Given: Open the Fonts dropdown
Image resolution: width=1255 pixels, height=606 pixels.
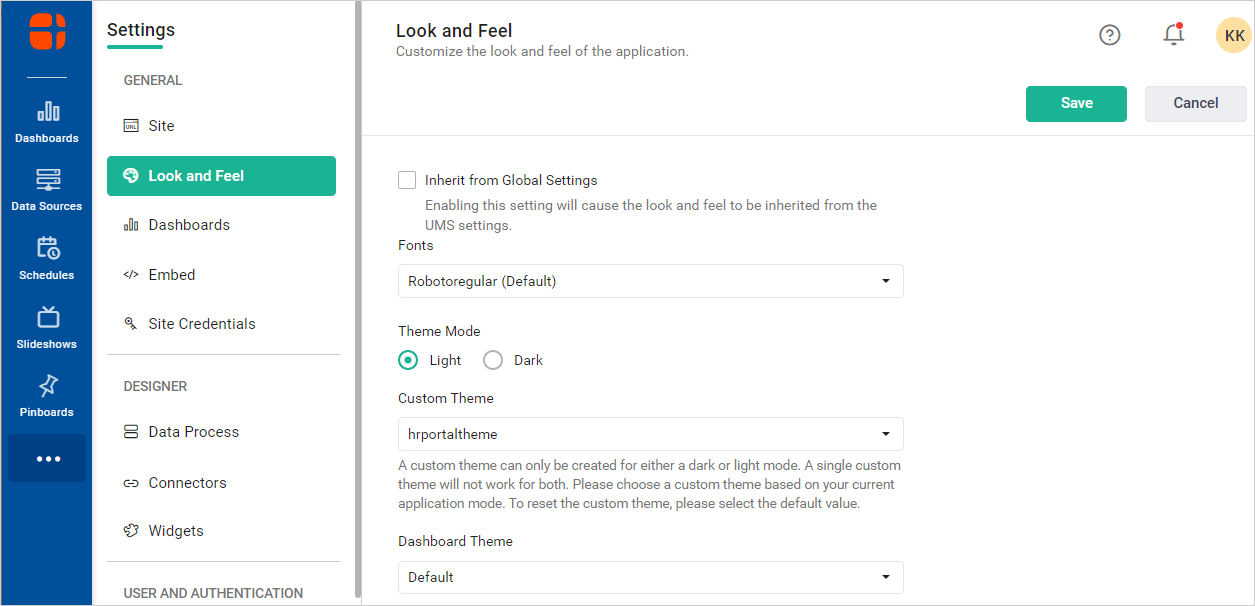Looking at the screenshot, I should (650, 281).
